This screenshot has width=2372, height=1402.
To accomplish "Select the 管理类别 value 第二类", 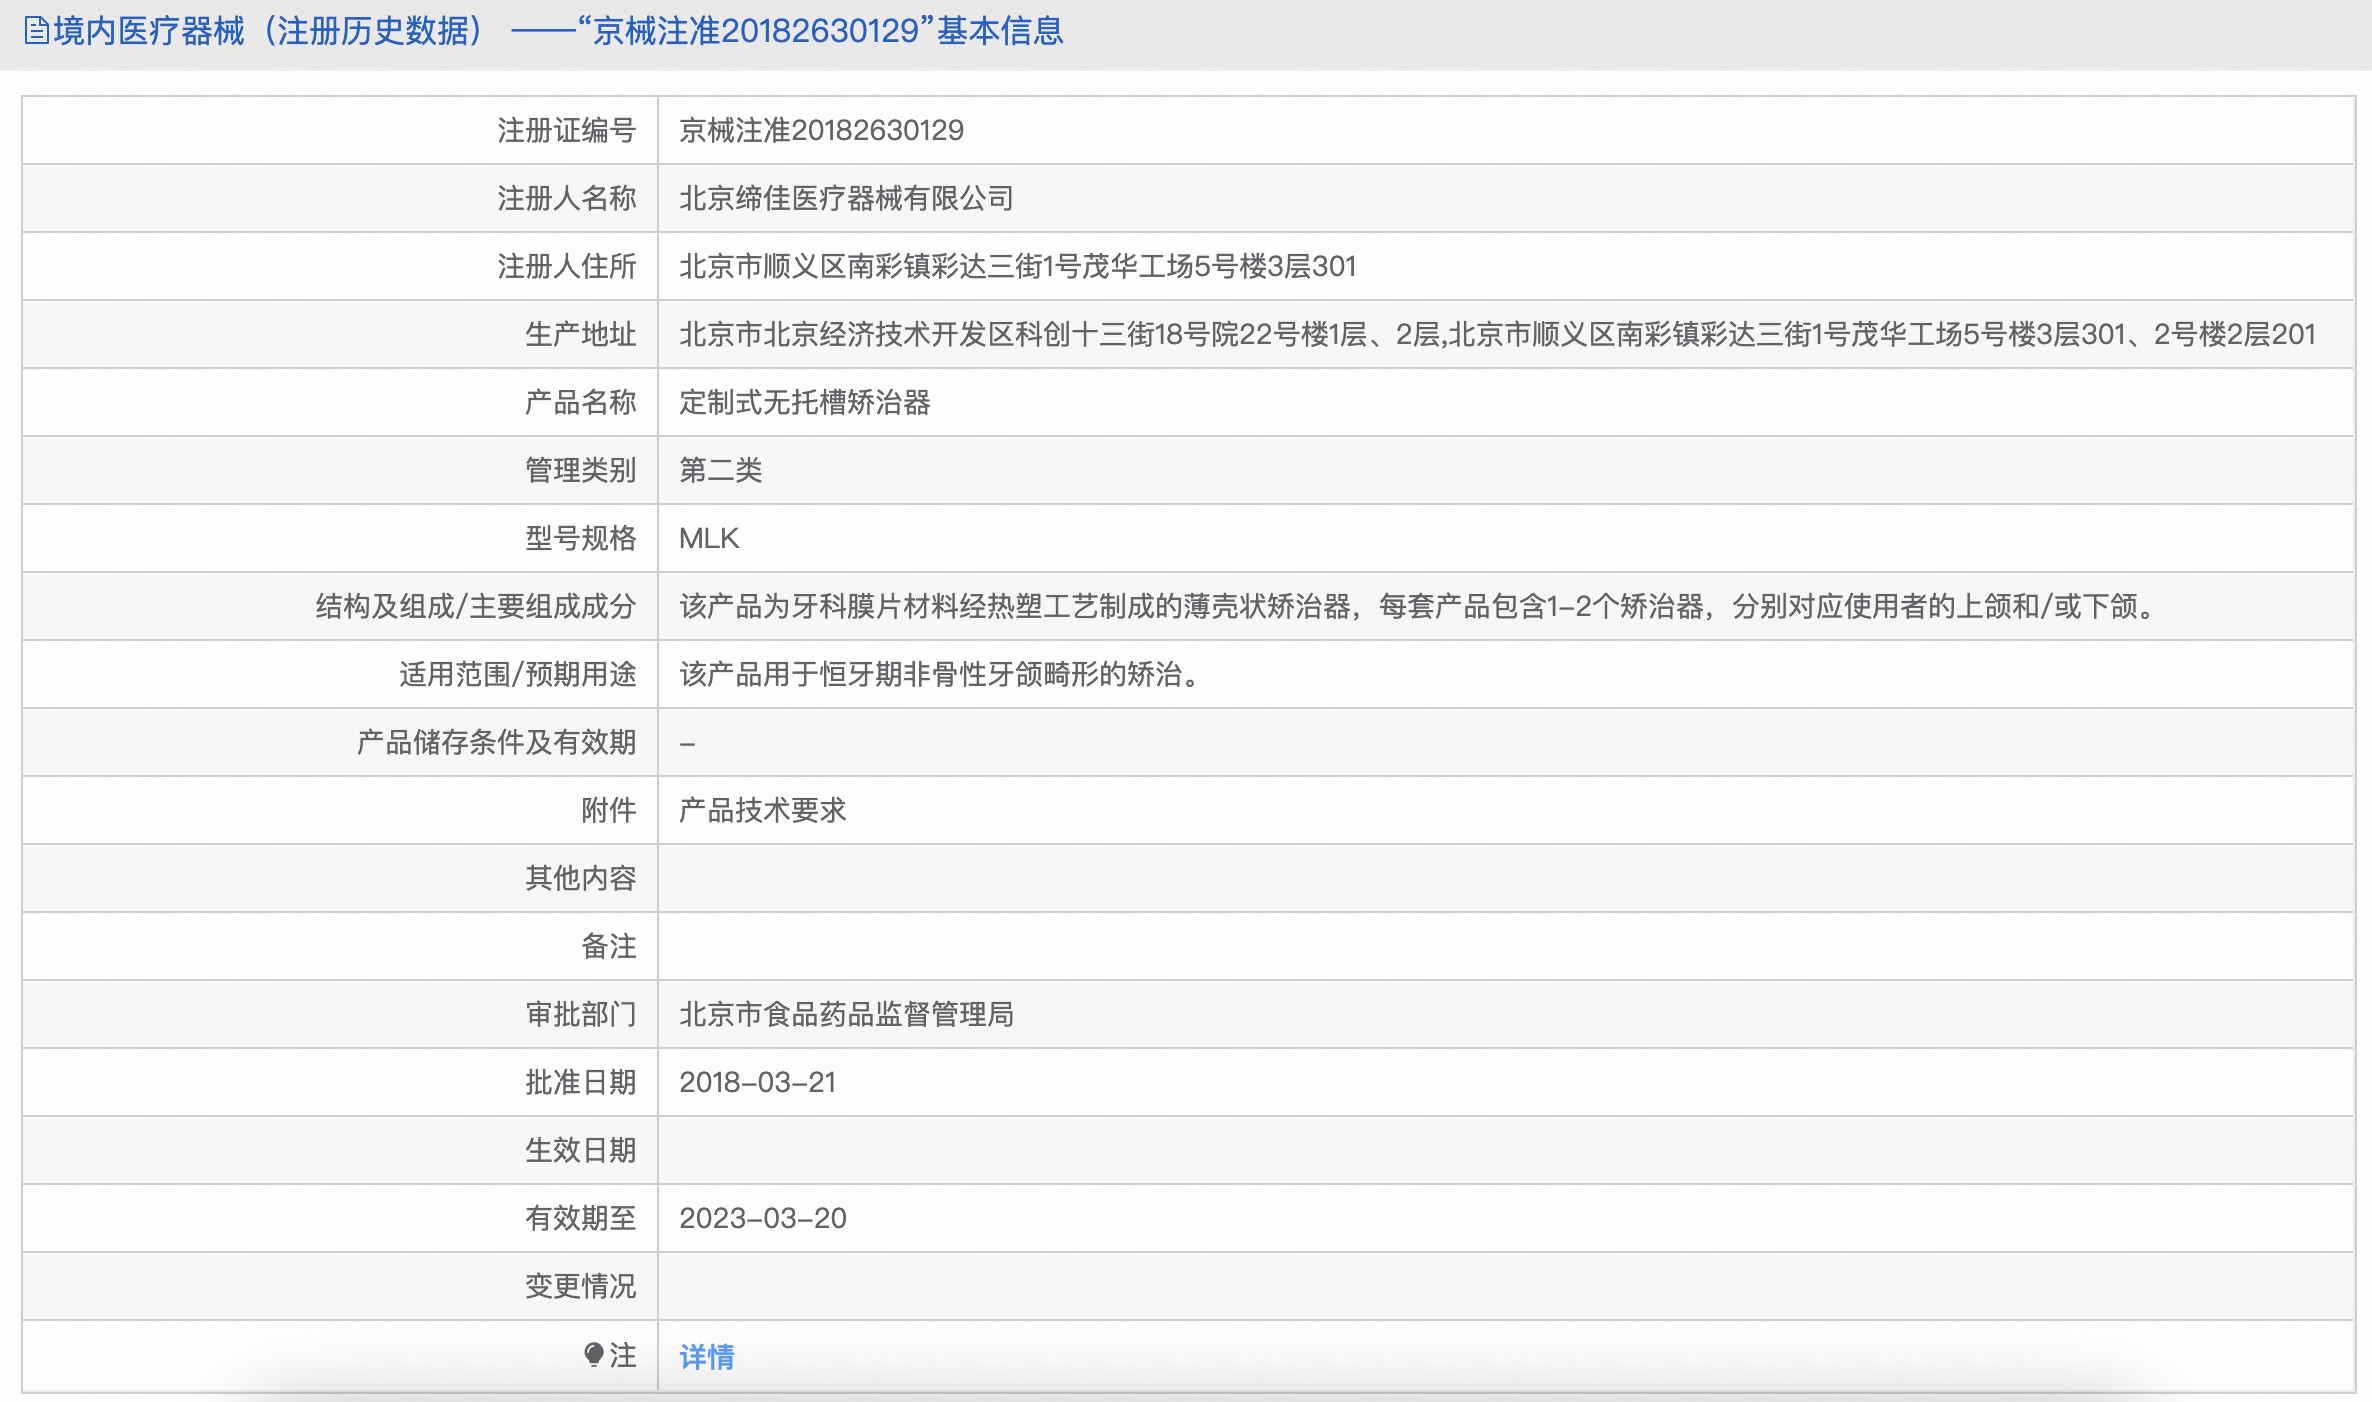I will (719, 470).
